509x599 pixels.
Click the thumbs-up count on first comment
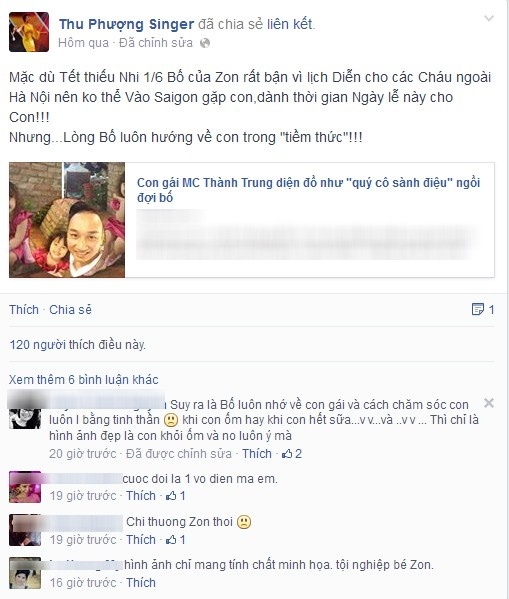(292, 454)
